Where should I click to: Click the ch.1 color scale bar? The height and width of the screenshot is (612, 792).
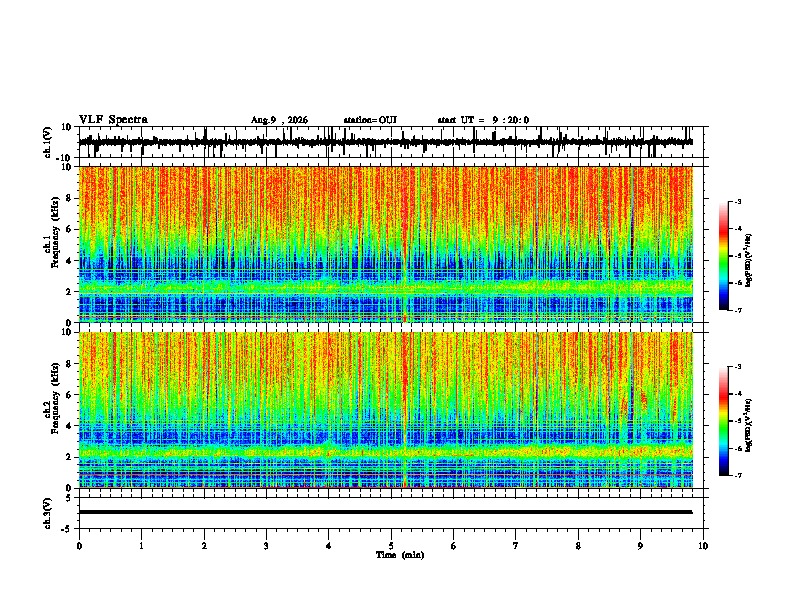[724, 256]
